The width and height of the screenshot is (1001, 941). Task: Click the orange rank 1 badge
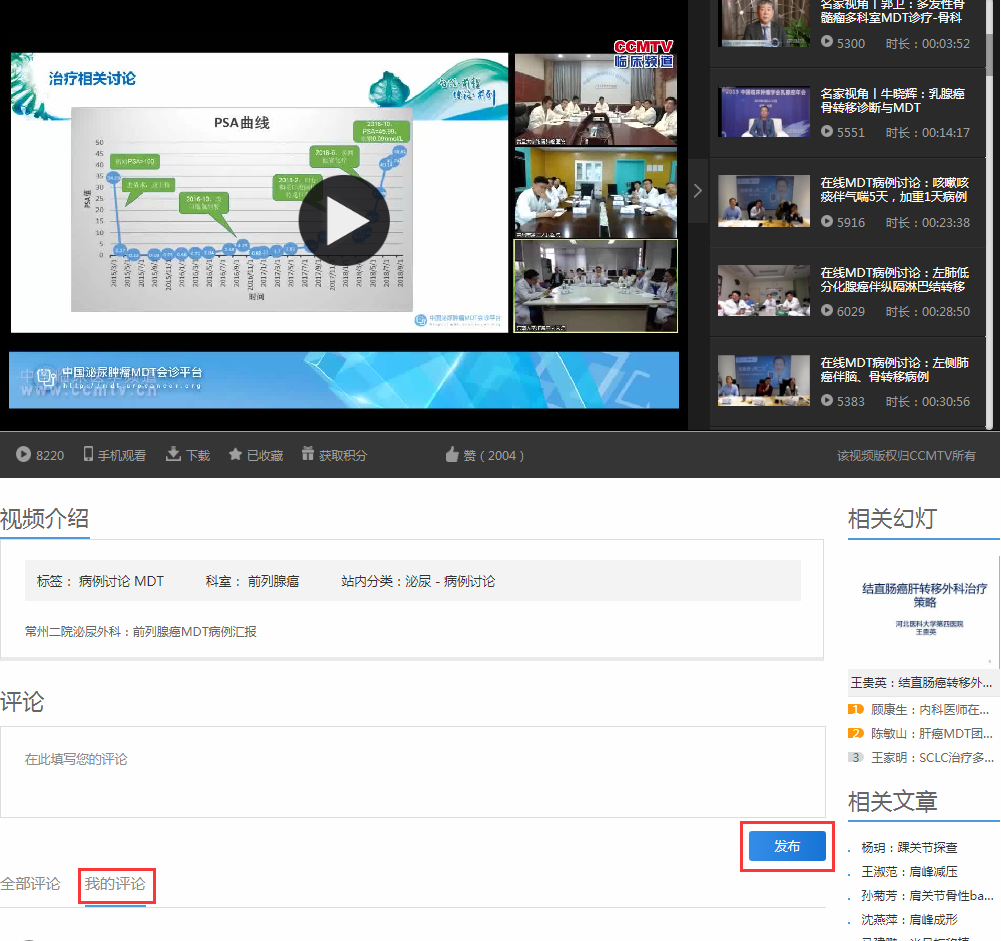click(x=855, y=709)
